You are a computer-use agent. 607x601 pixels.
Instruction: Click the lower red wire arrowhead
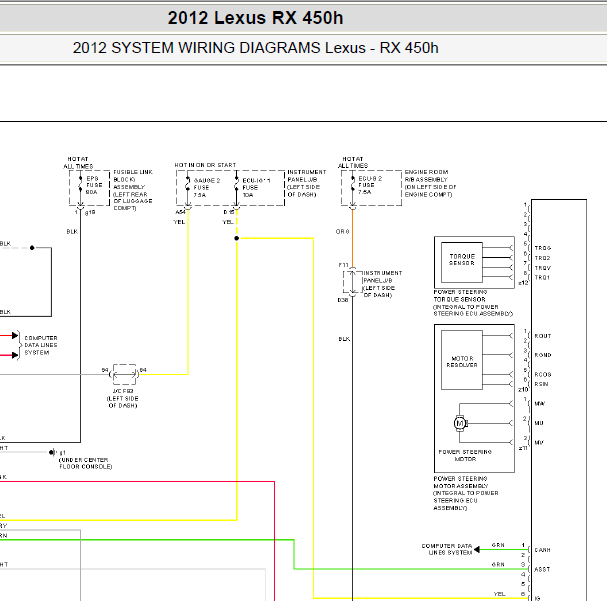click(15, 355)
